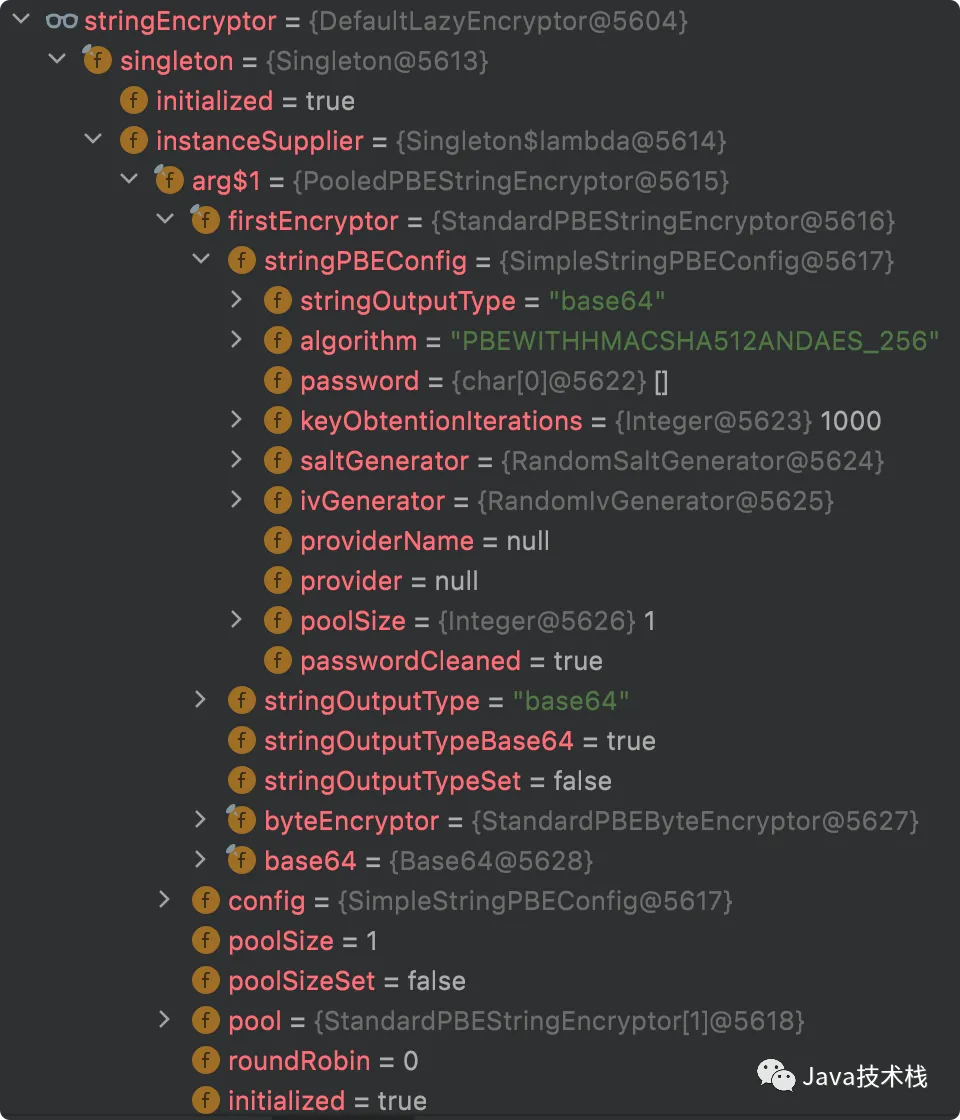Expand the pool array node
Viewport: 960px width, 1120px height.
(165, 1020)
